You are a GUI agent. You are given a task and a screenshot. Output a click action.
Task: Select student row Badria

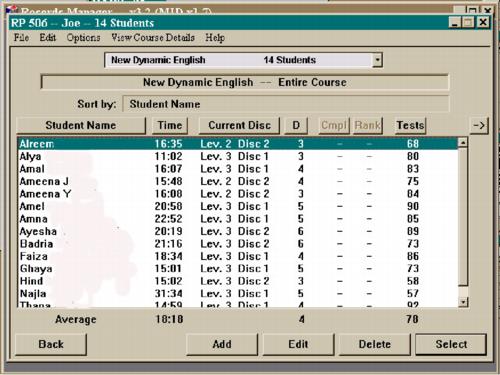238,244
